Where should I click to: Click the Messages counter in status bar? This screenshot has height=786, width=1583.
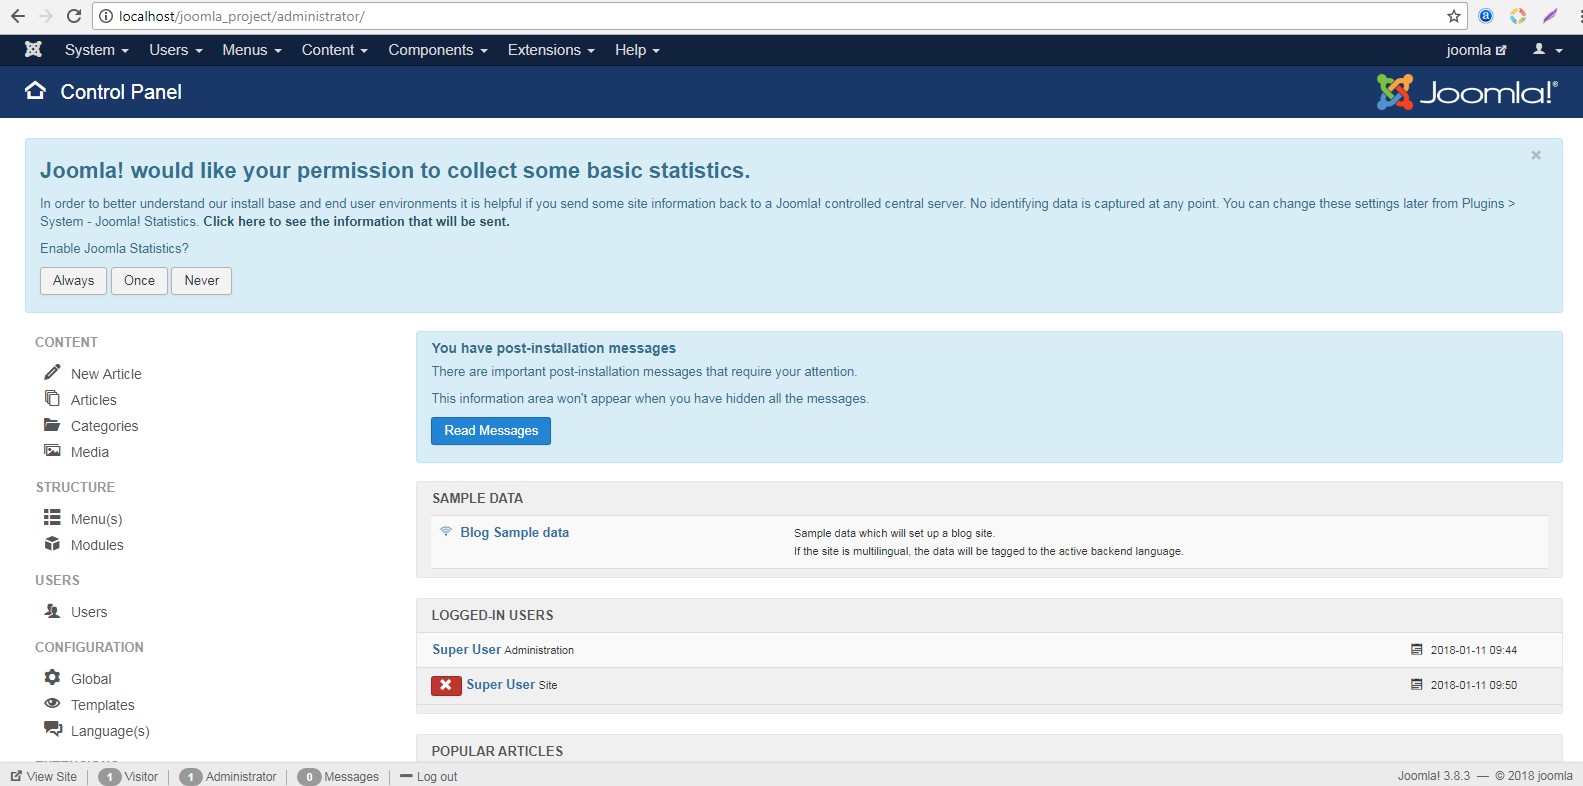pos(338,777)
